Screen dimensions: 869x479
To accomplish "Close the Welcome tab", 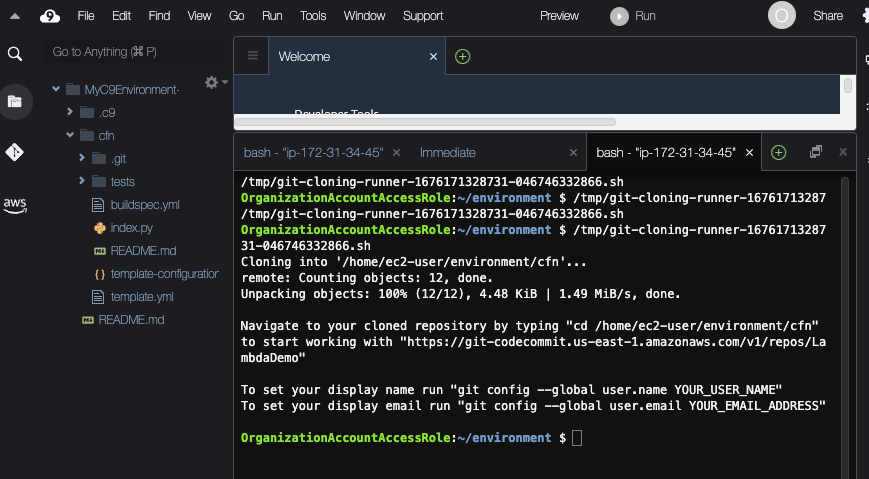I will point(433,57).
